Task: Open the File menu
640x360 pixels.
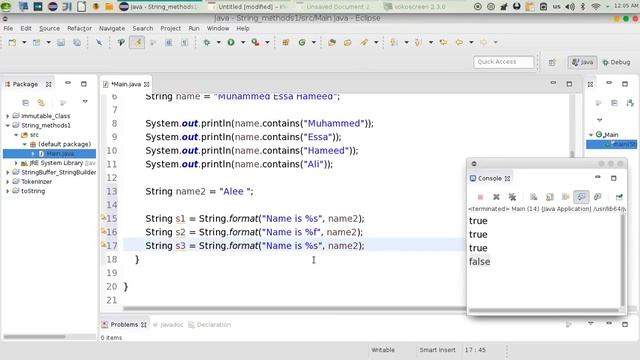Action: pos(8,29)
